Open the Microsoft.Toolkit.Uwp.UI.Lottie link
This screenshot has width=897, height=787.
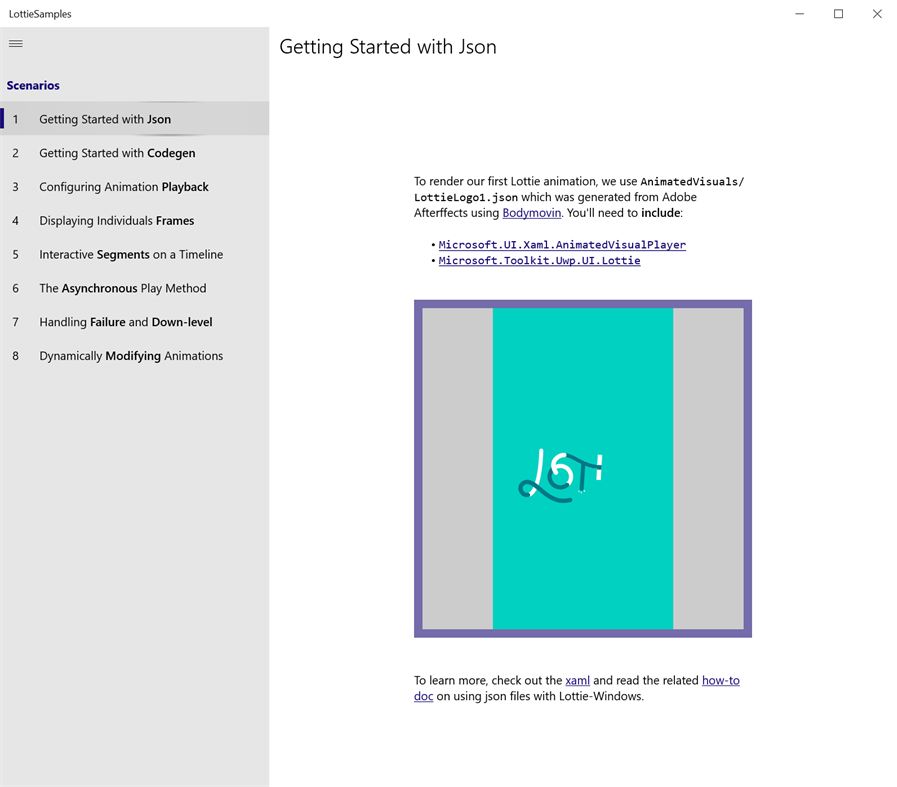click(x=539, y=260)
